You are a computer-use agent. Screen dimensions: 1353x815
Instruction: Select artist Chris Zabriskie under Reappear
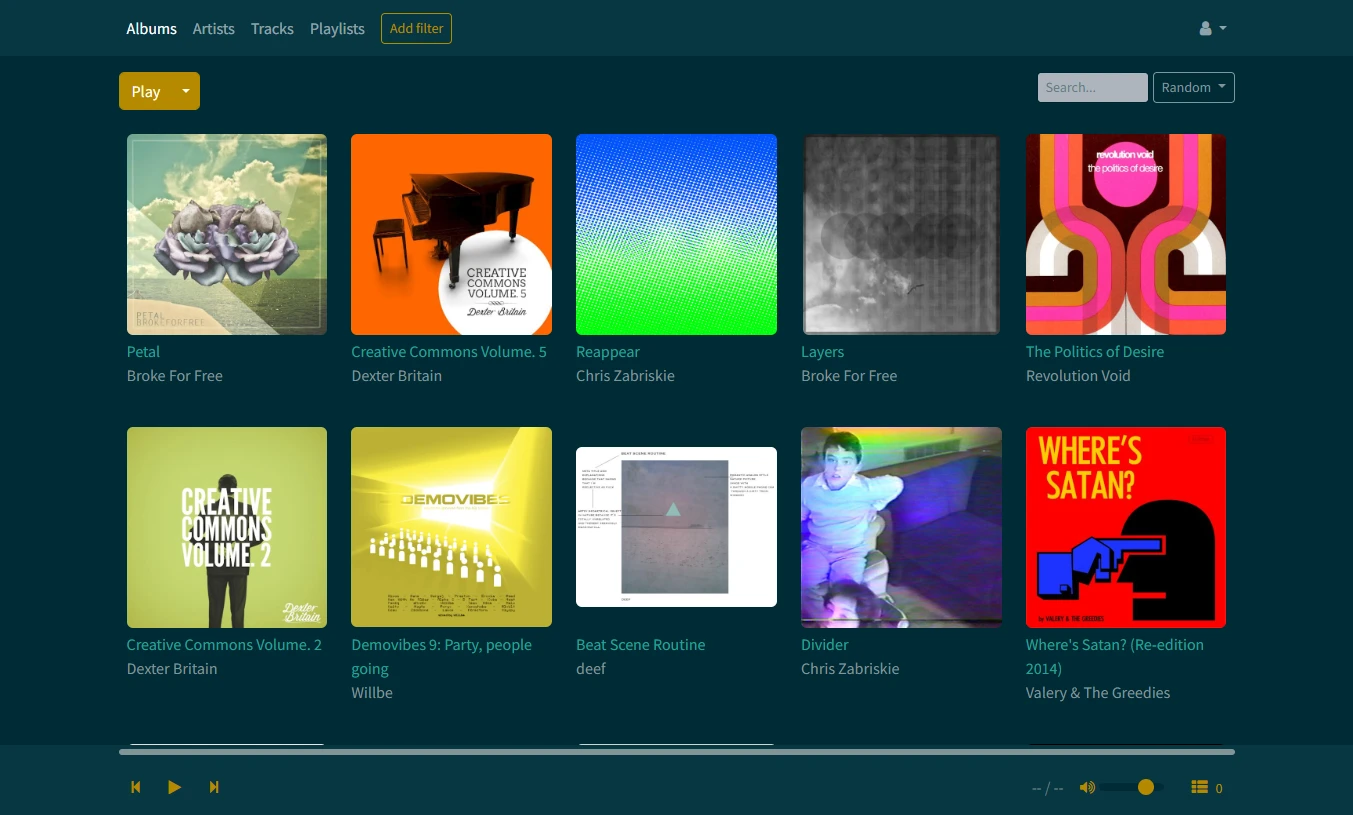625,376
